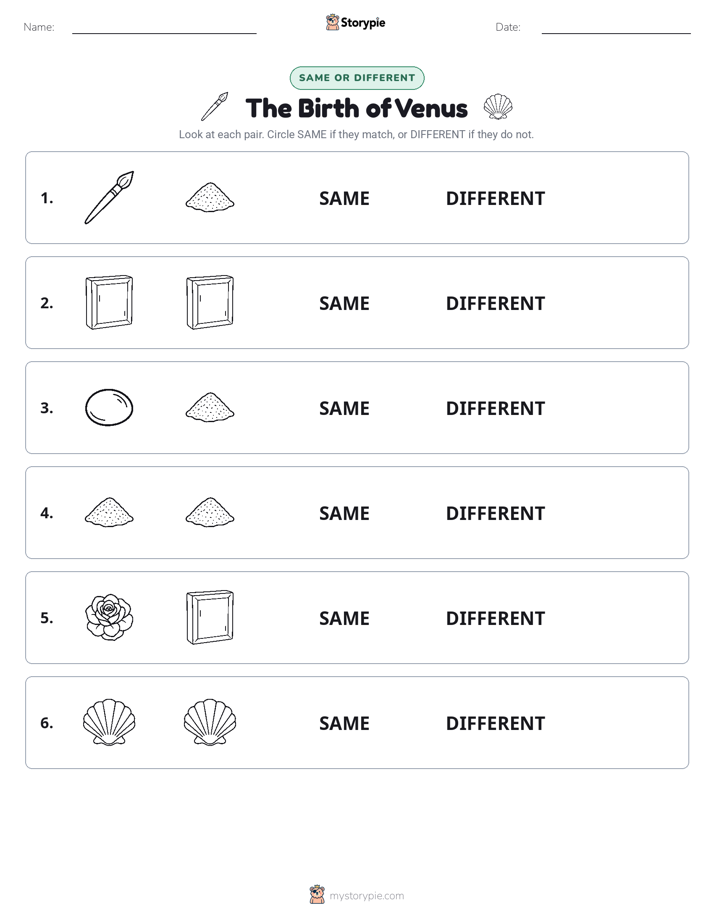The width and height of the screenshot is (714, 924).
Task: Choose SAME for row 4
Action: click(344, 513)
